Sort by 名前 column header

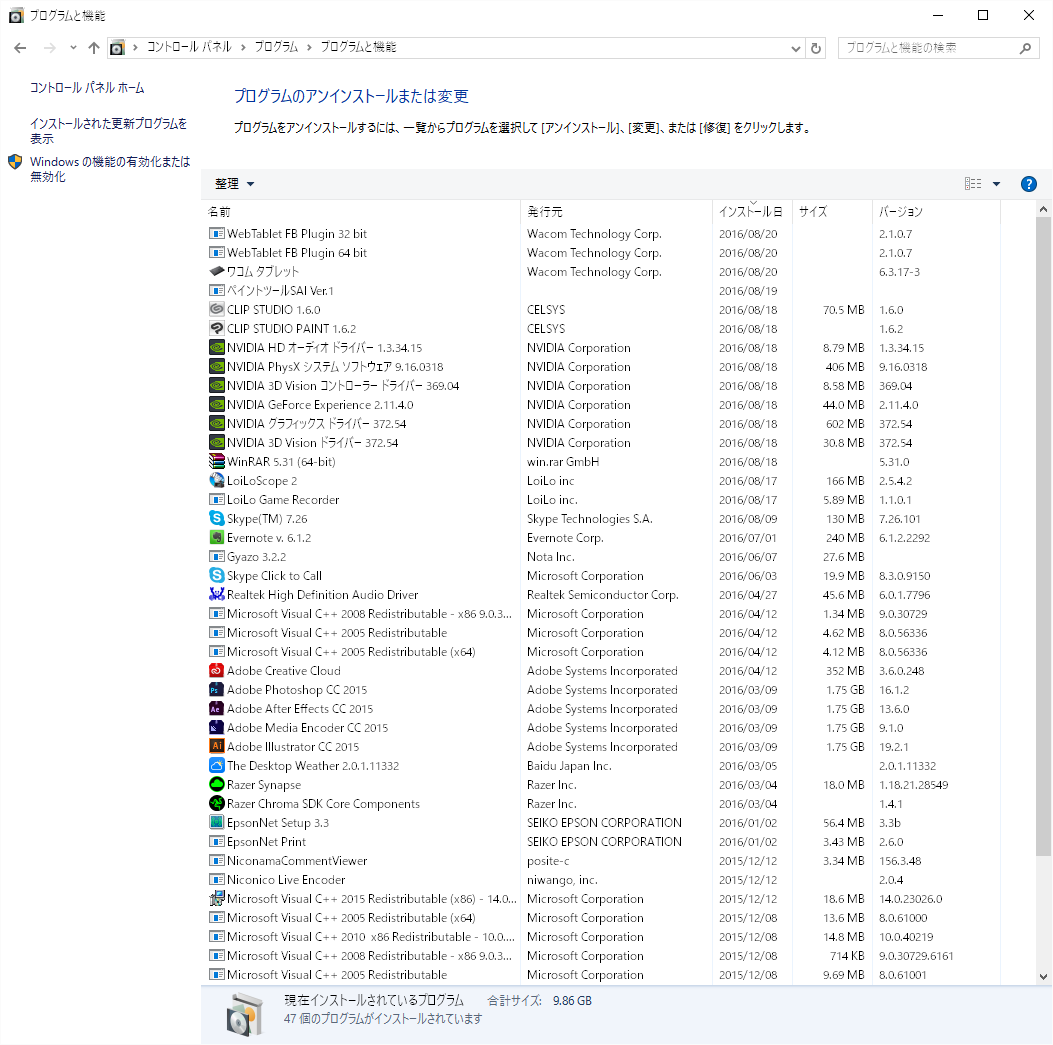pos(361,212)
